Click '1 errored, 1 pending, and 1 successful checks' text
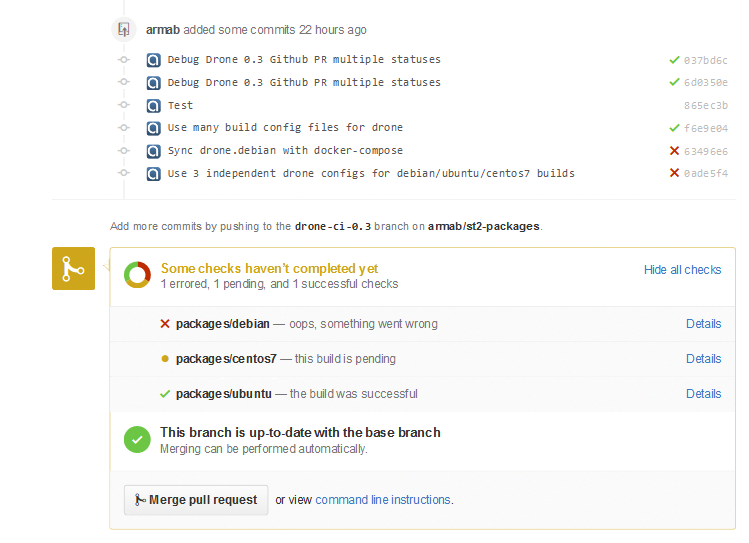 click(x=279, y=284)
